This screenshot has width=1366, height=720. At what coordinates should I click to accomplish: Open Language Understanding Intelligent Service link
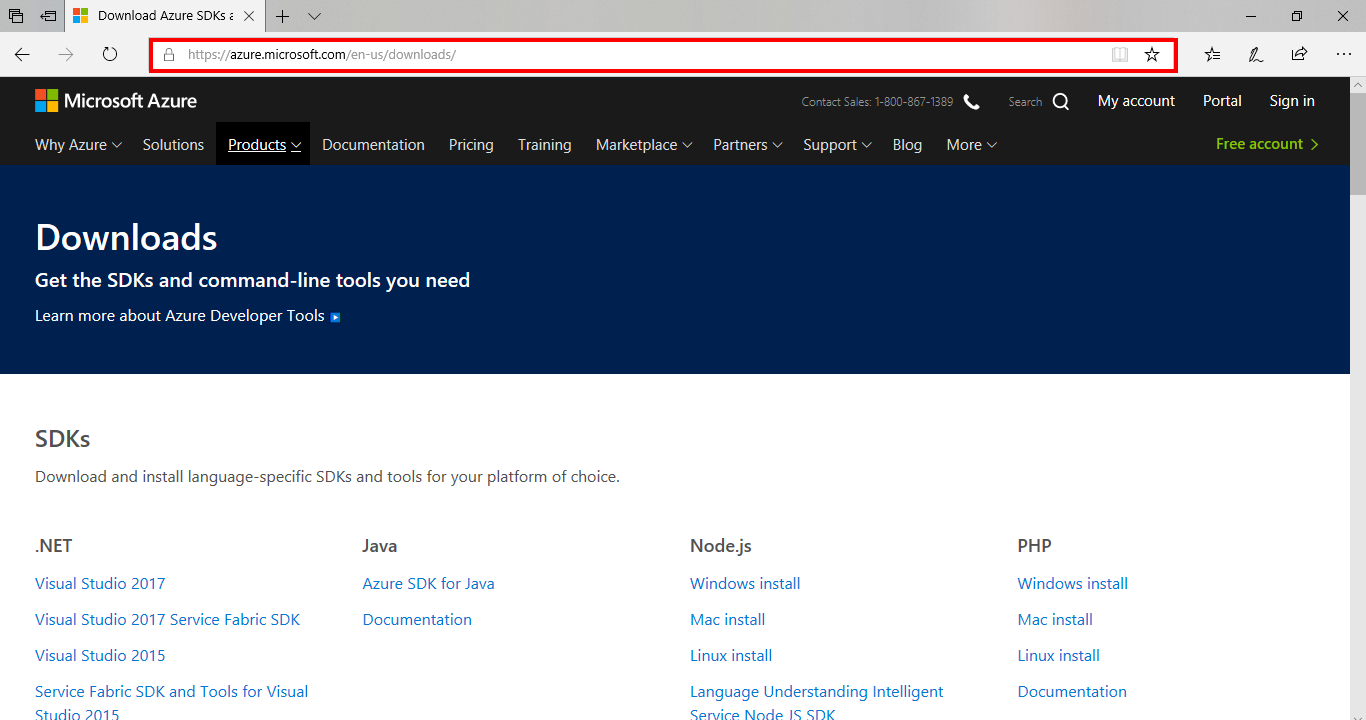tap(817, 703)
